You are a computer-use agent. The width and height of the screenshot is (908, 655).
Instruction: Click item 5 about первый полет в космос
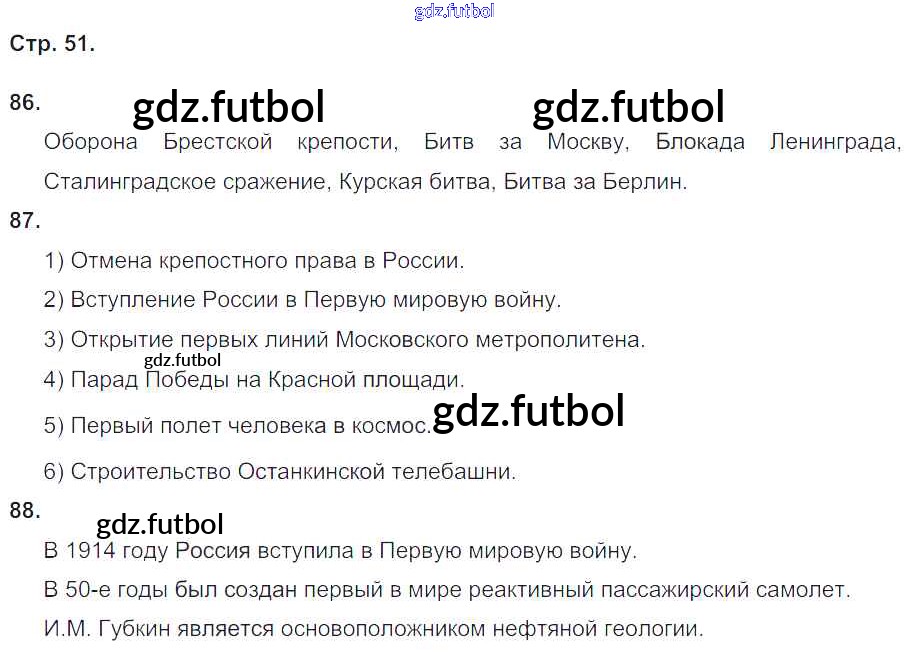(237, 425)
